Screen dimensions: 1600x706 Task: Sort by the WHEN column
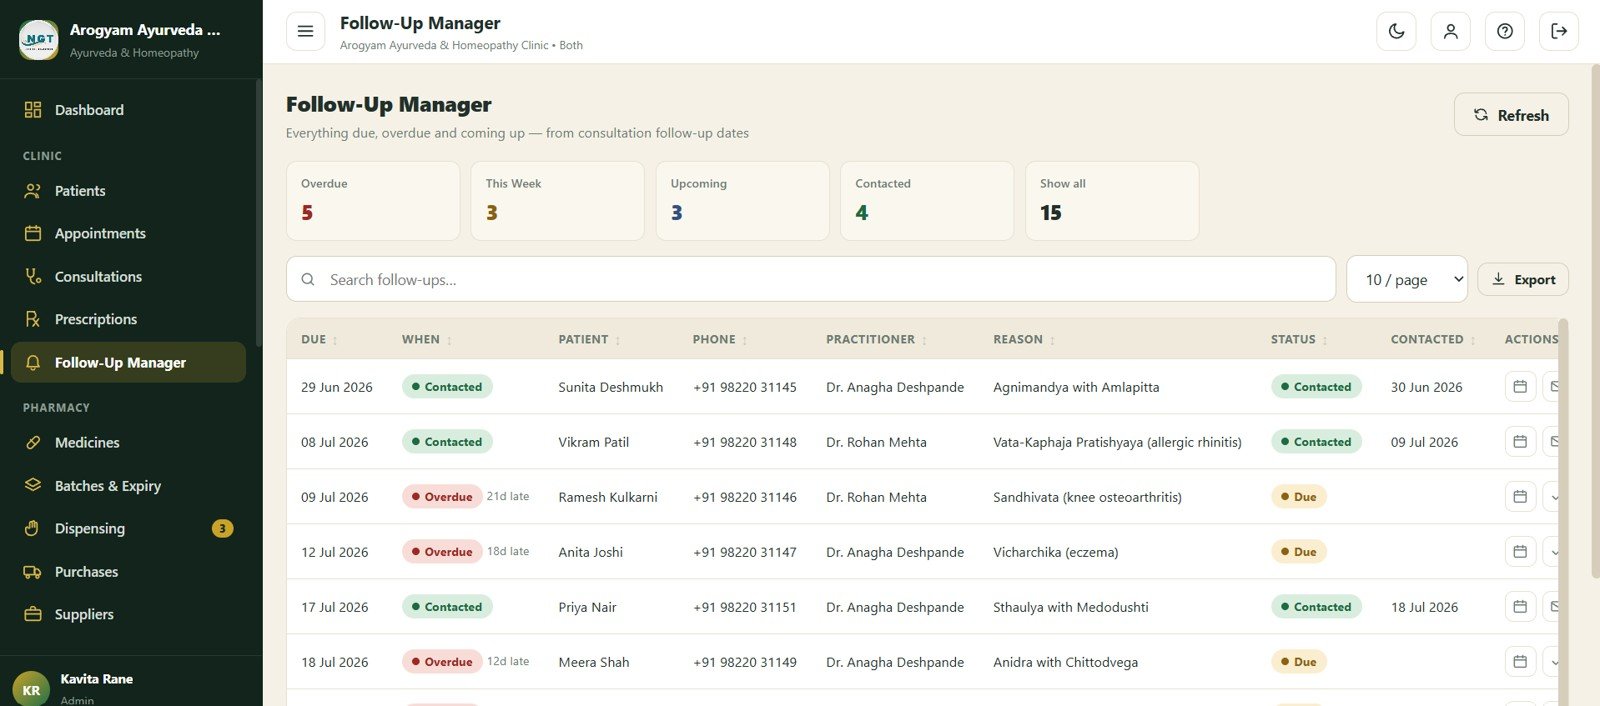[427, 340]
